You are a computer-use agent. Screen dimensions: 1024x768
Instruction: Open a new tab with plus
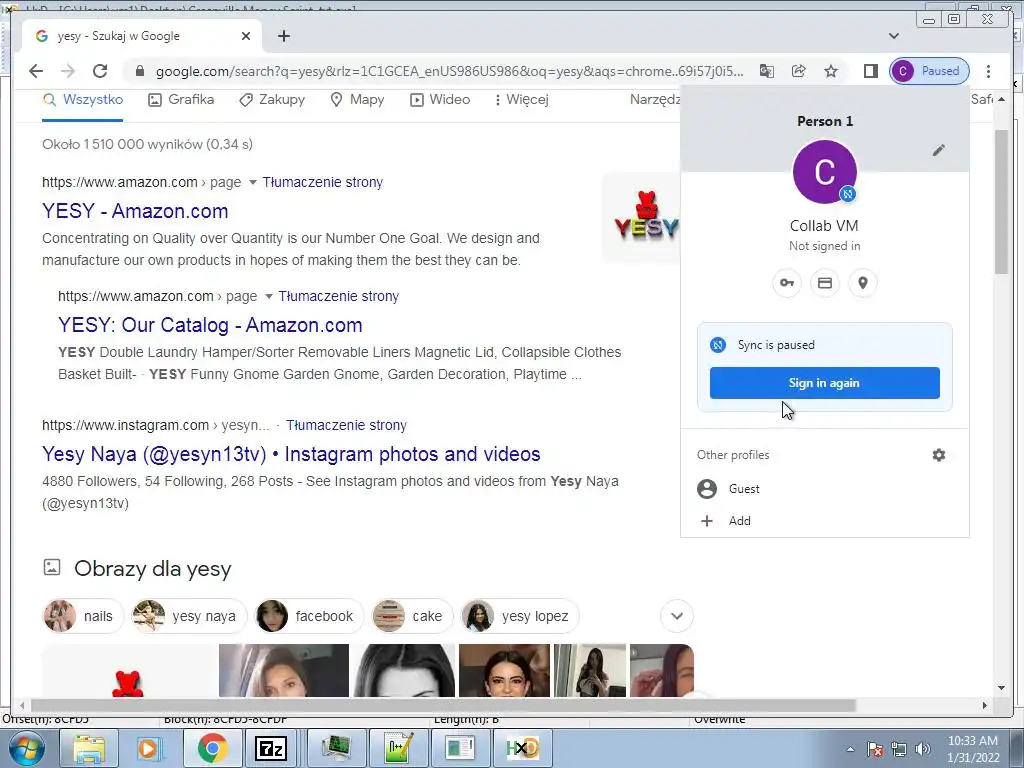point(284,36)
